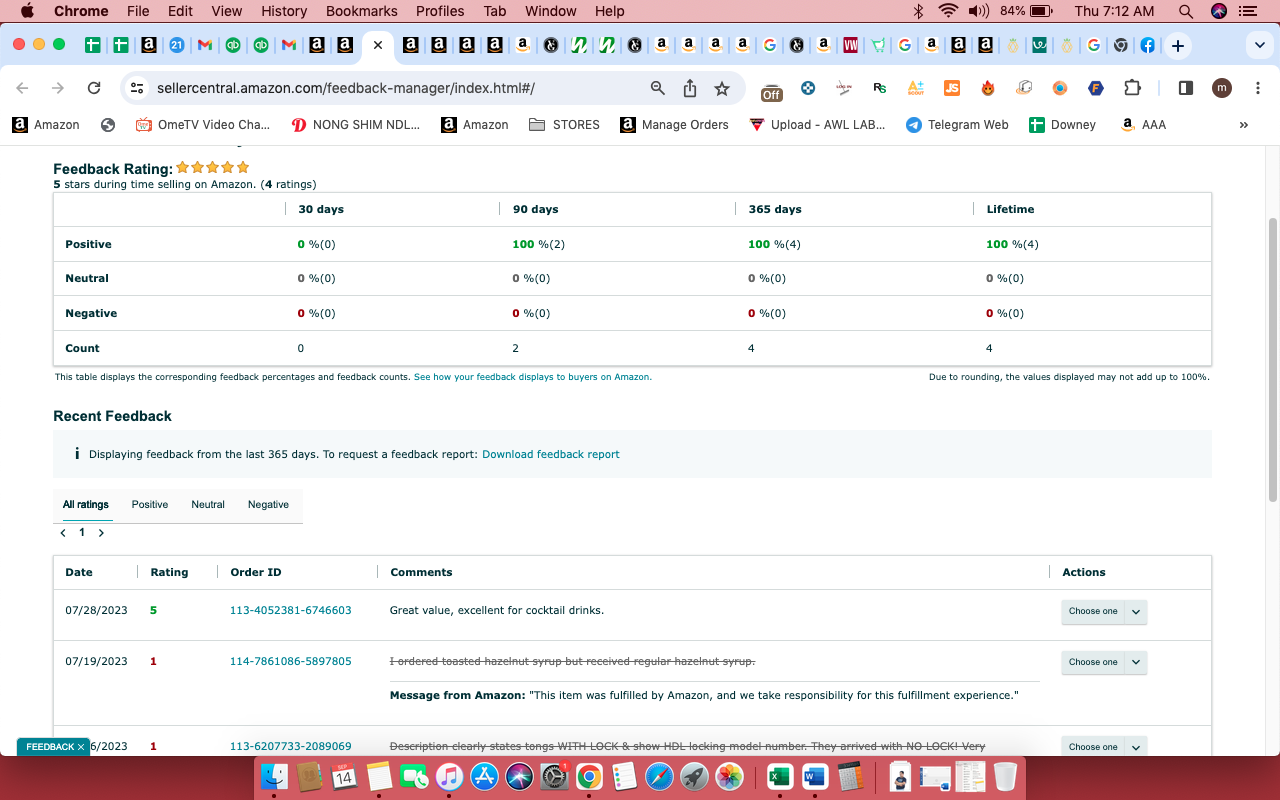Open the Chrome profile avatar 'm'
Image resolution: width=1280 pixels, height=800 pixels.
(1222, 88)
